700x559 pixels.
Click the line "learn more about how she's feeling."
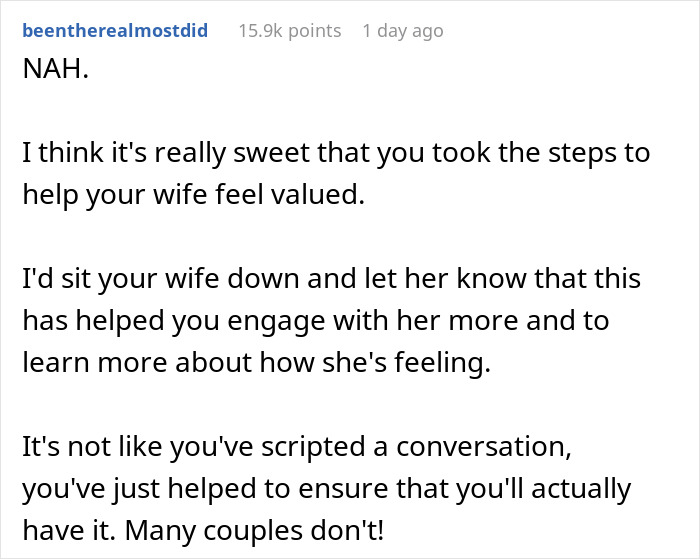[x=257, y=363]
